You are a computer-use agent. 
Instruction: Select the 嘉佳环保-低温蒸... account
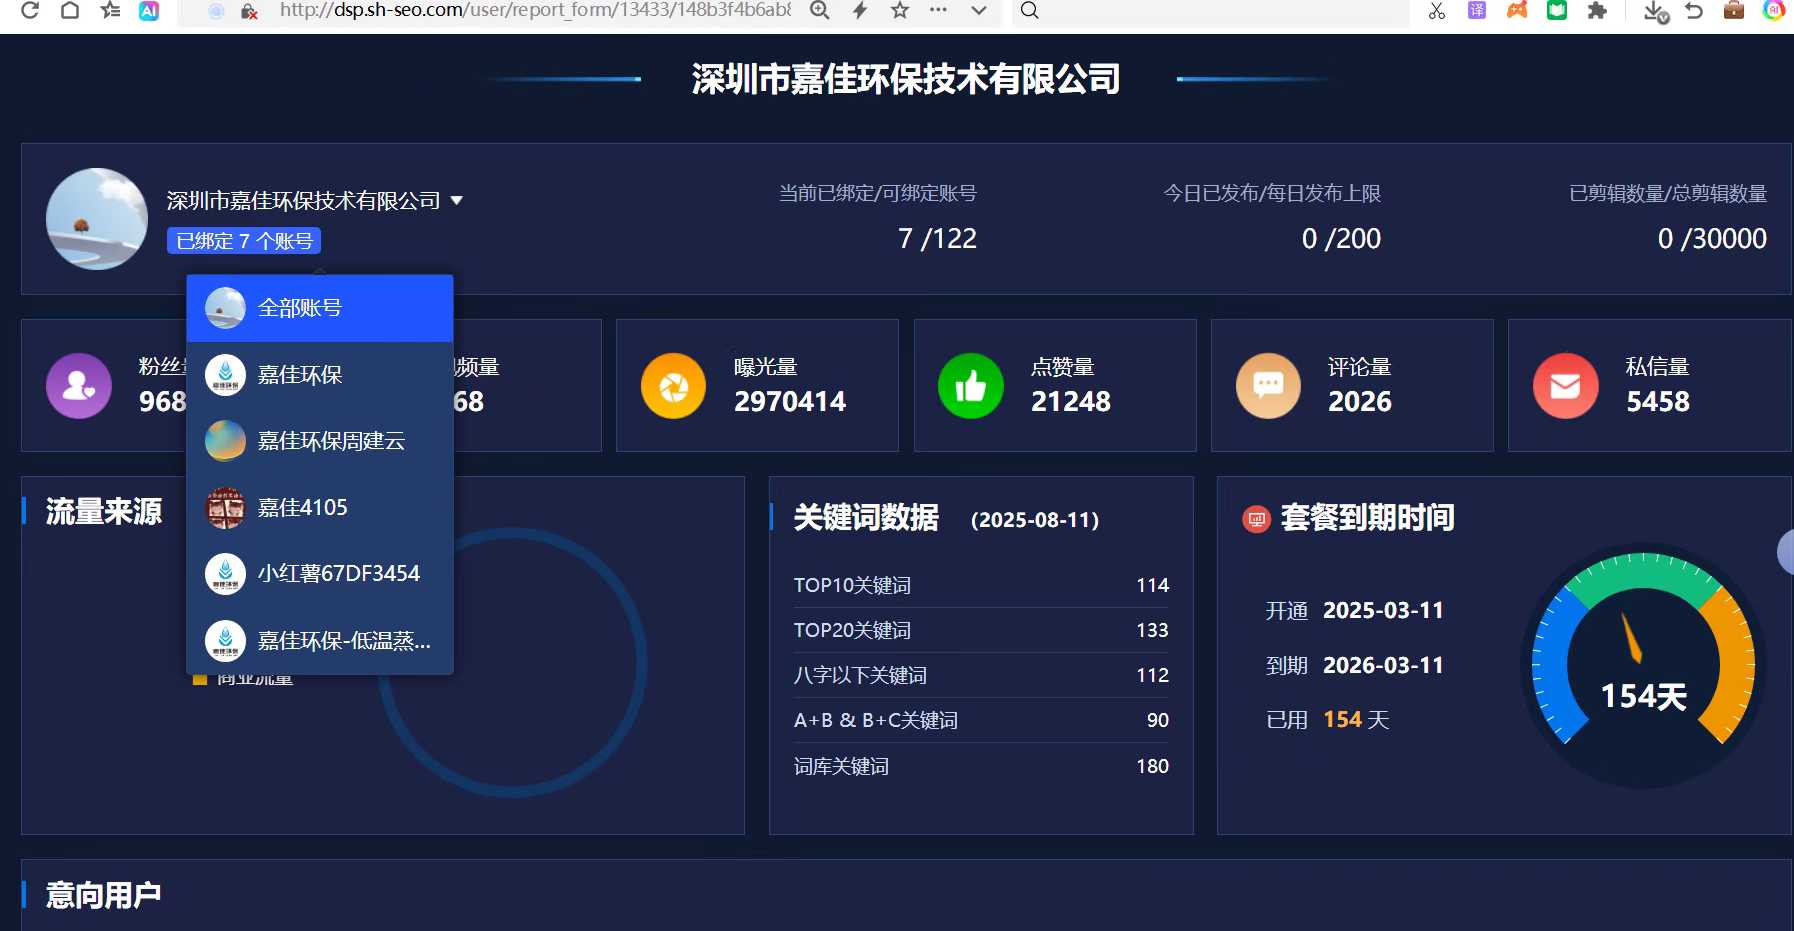(320, 641)
